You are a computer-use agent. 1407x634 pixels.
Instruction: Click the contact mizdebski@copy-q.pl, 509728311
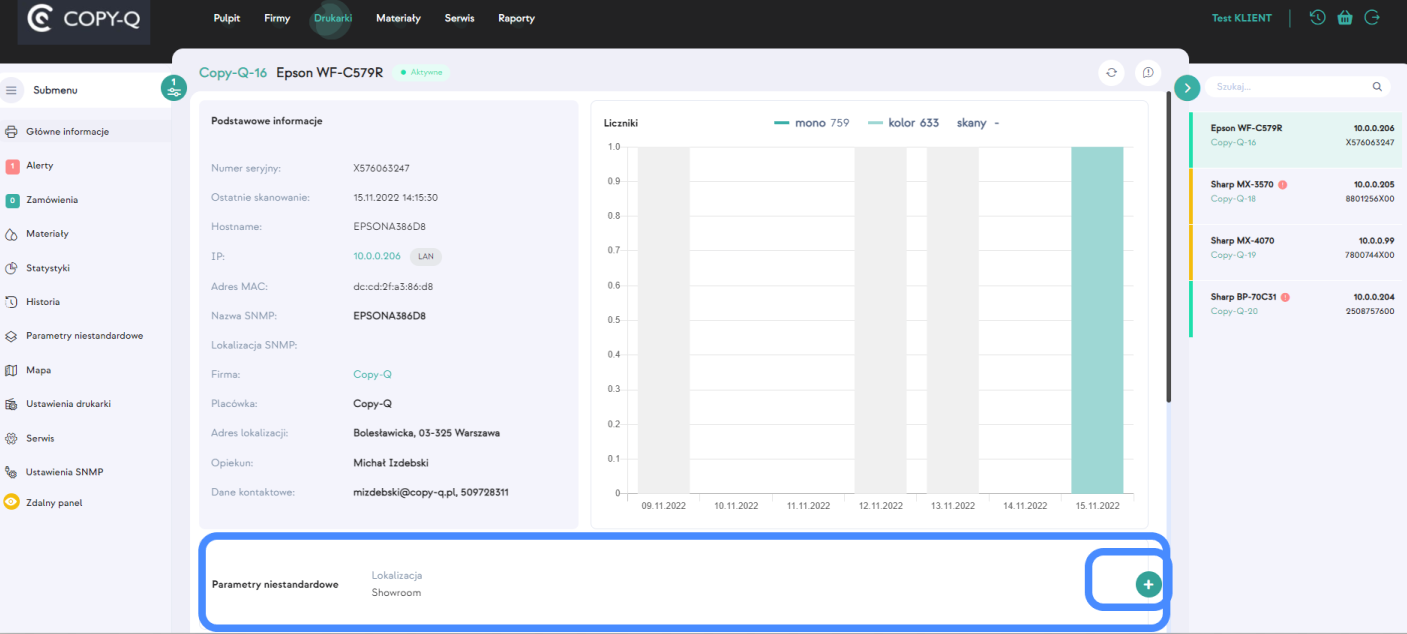pyautogui.click(x=431, y=492)
